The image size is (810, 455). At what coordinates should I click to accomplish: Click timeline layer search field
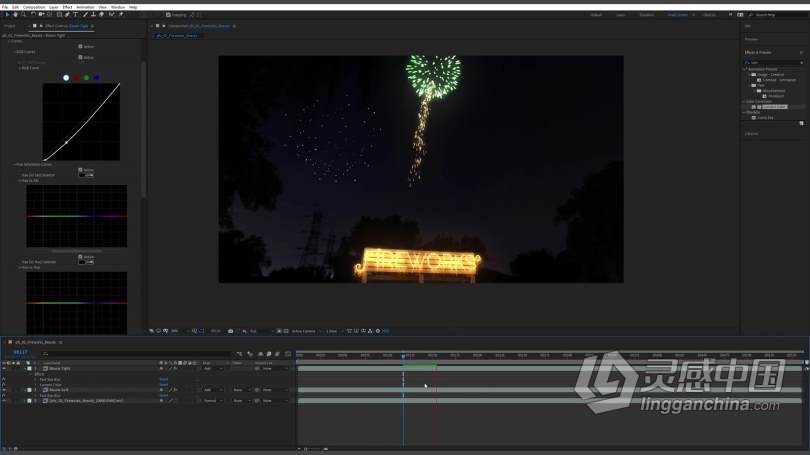[137, 354]
